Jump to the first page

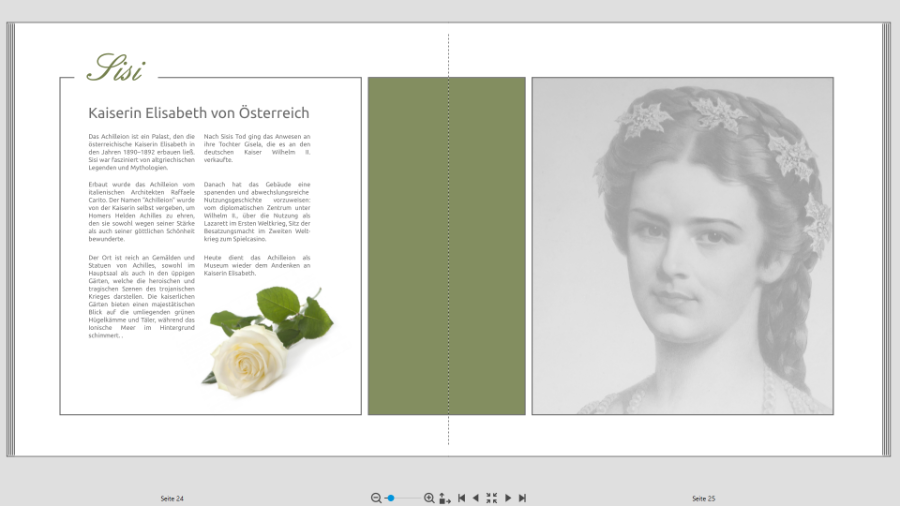pyautogui.click(x=461, y=498)
